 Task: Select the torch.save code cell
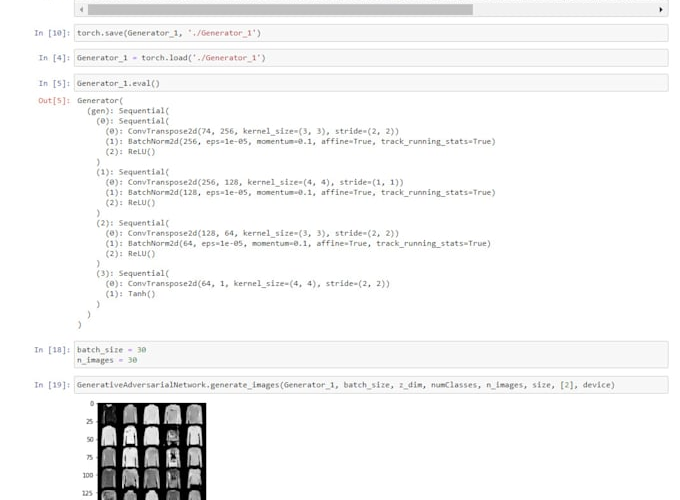[370, 33]
